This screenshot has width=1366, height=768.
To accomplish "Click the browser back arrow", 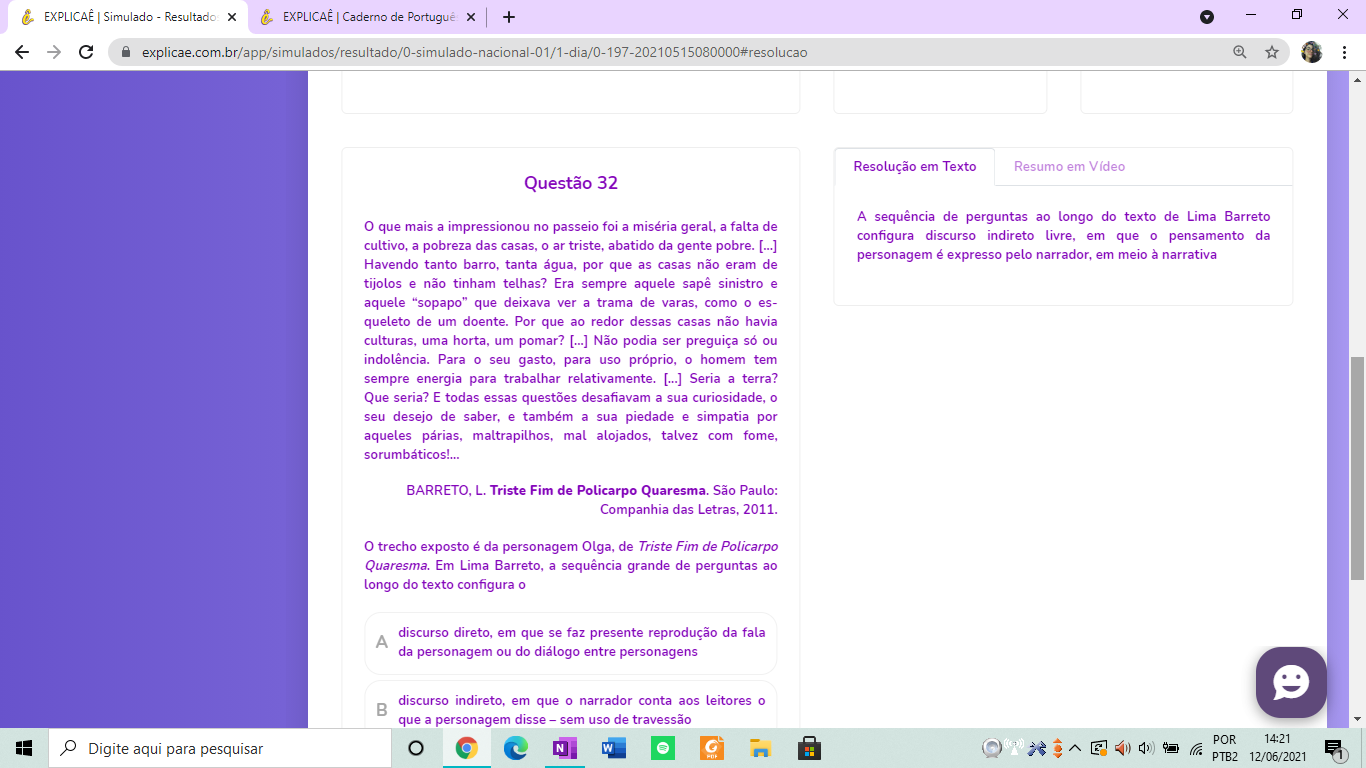I will [22, 52].
